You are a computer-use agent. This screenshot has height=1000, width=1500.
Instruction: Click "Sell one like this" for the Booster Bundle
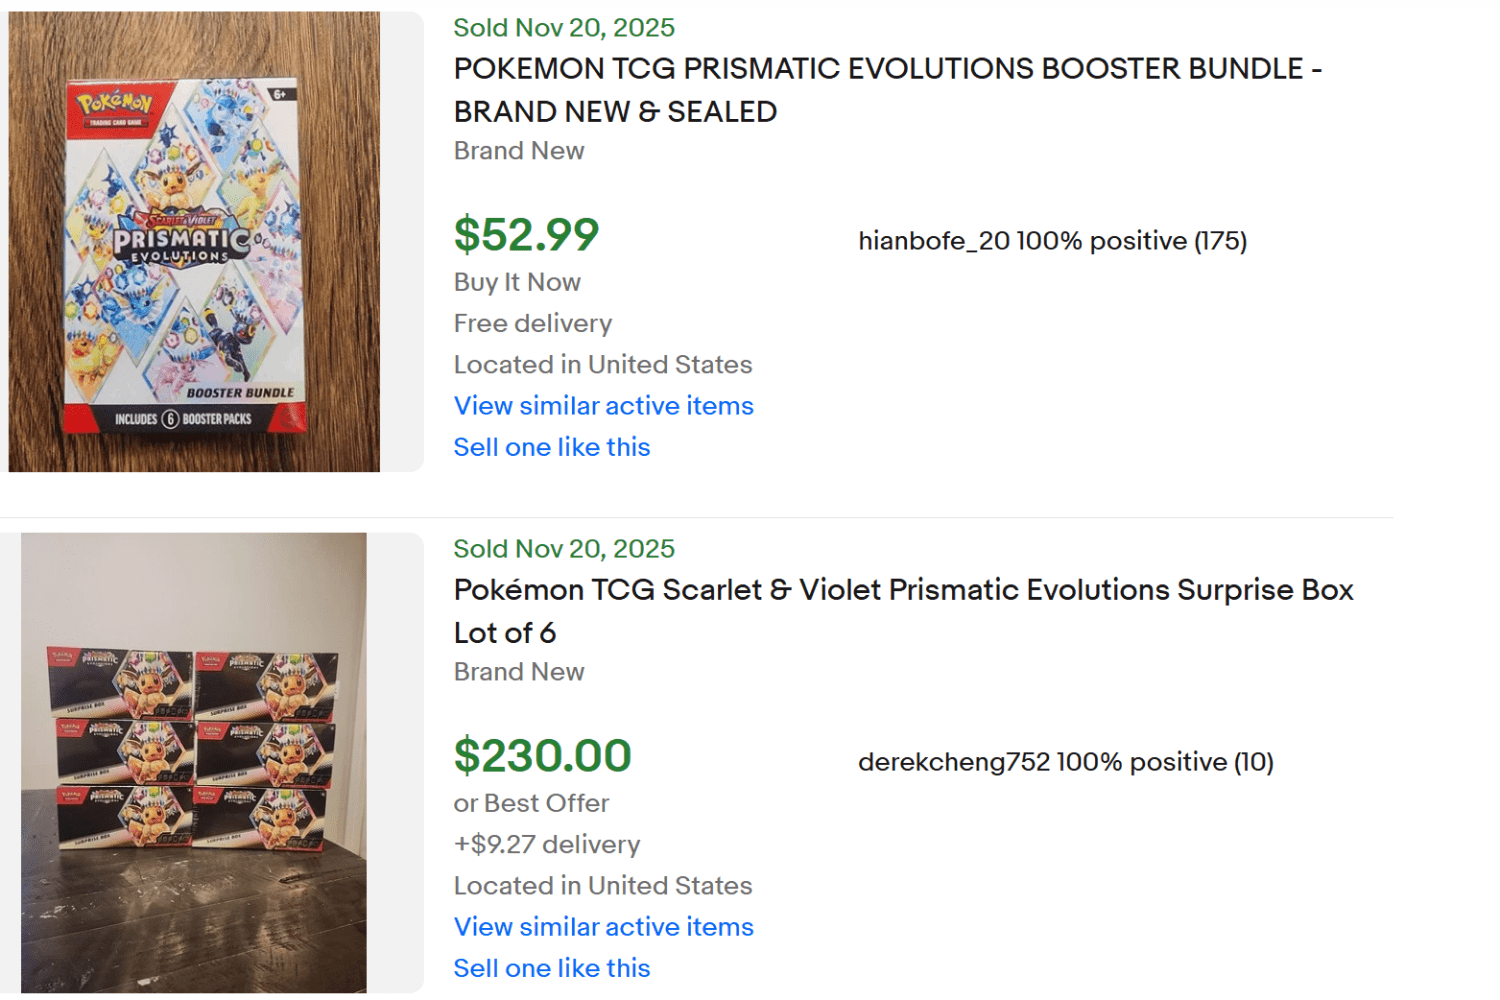coord(551,447)
